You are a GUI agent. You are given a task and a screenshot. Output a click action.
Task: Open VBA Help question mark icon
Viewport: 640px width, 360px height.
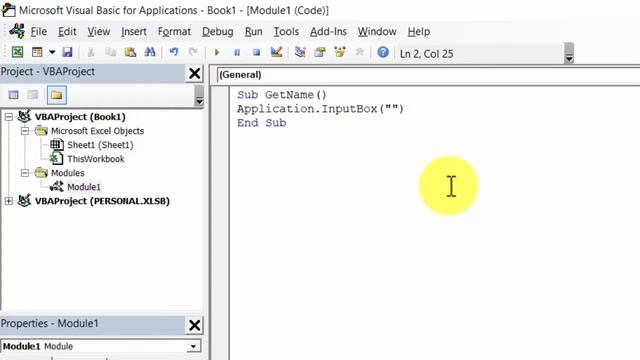tap(383, 52)
